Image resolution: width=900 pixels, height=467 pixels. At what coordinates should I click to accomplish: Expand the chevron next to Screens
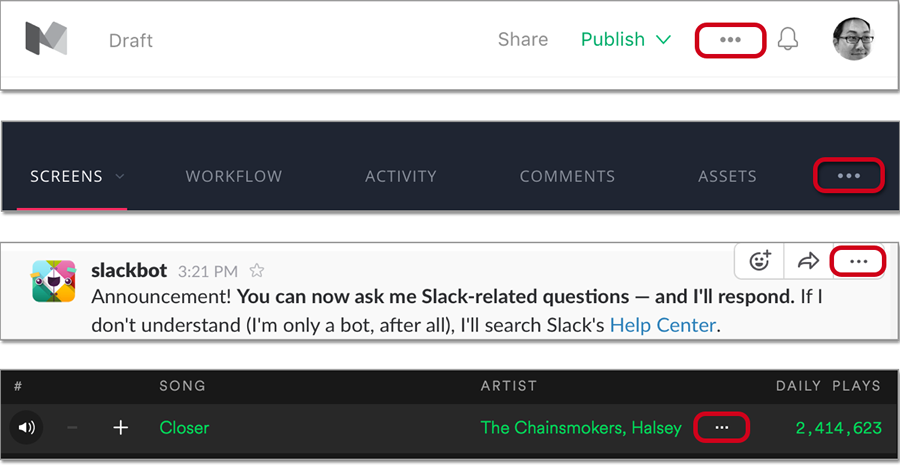[x=120, y=176]
